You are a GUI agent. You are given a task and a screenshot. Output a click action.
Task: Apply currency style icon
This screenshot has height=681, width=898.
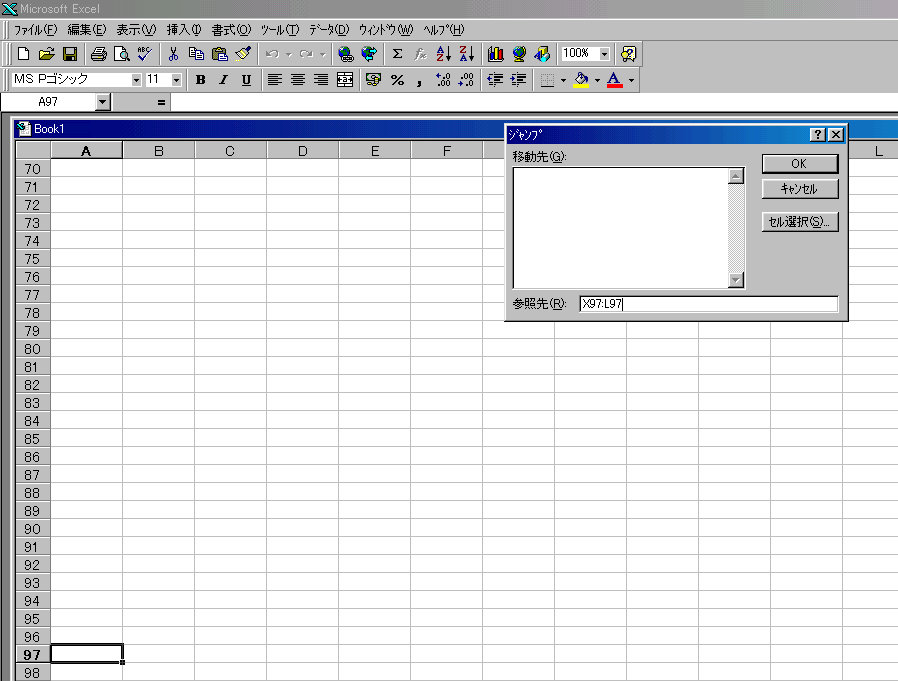tap(373, 80)
